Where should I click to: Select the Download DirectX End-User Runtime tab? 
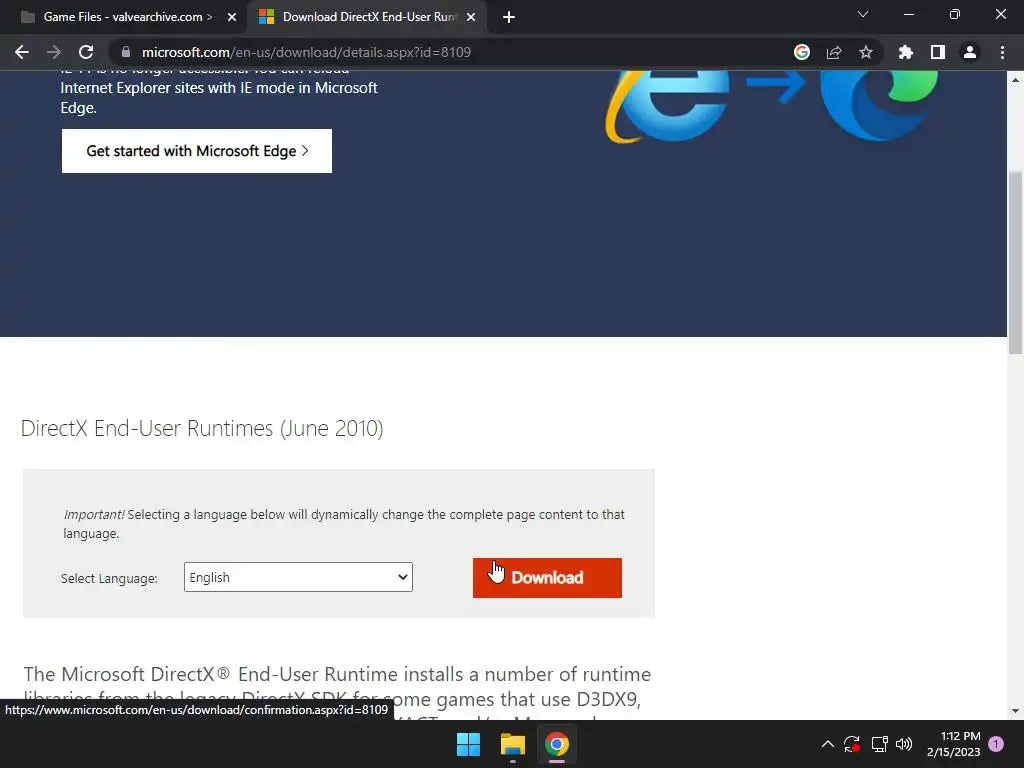[368, 17]
